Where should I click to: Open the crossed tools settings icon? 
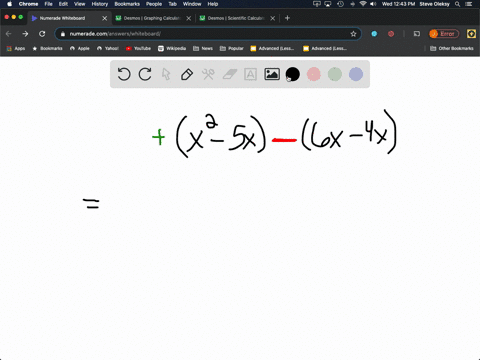pos(208,74)
